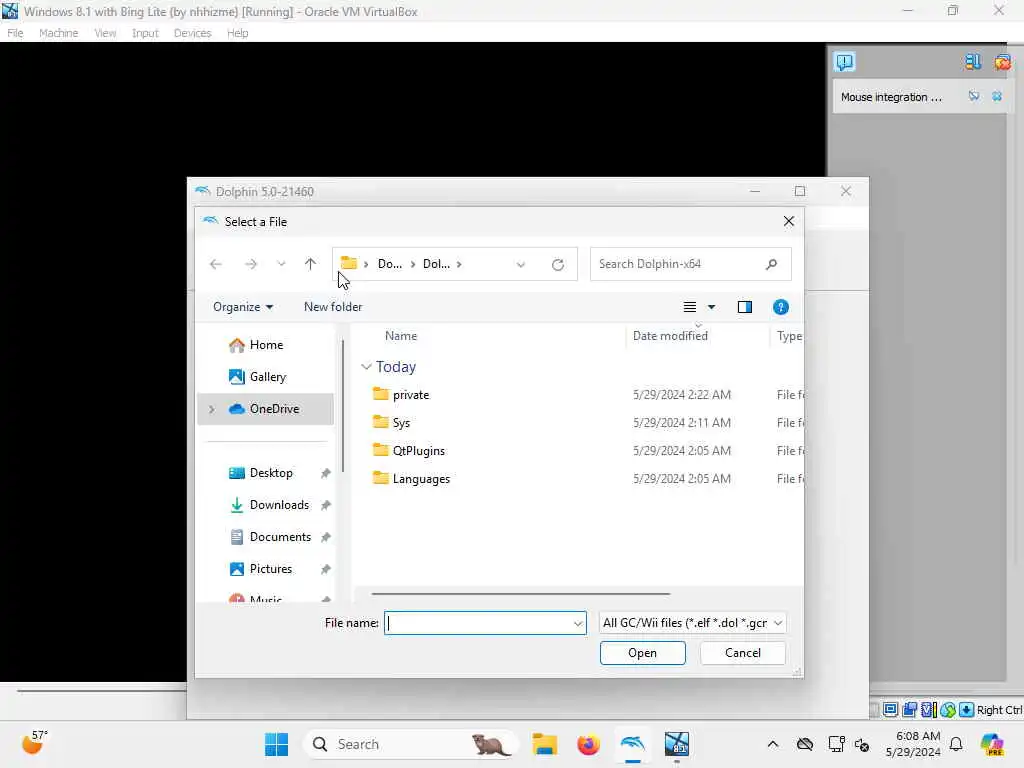Open VirtualBox Input menu
Viewport: 1024px width, 768px height.
(145, 33)
